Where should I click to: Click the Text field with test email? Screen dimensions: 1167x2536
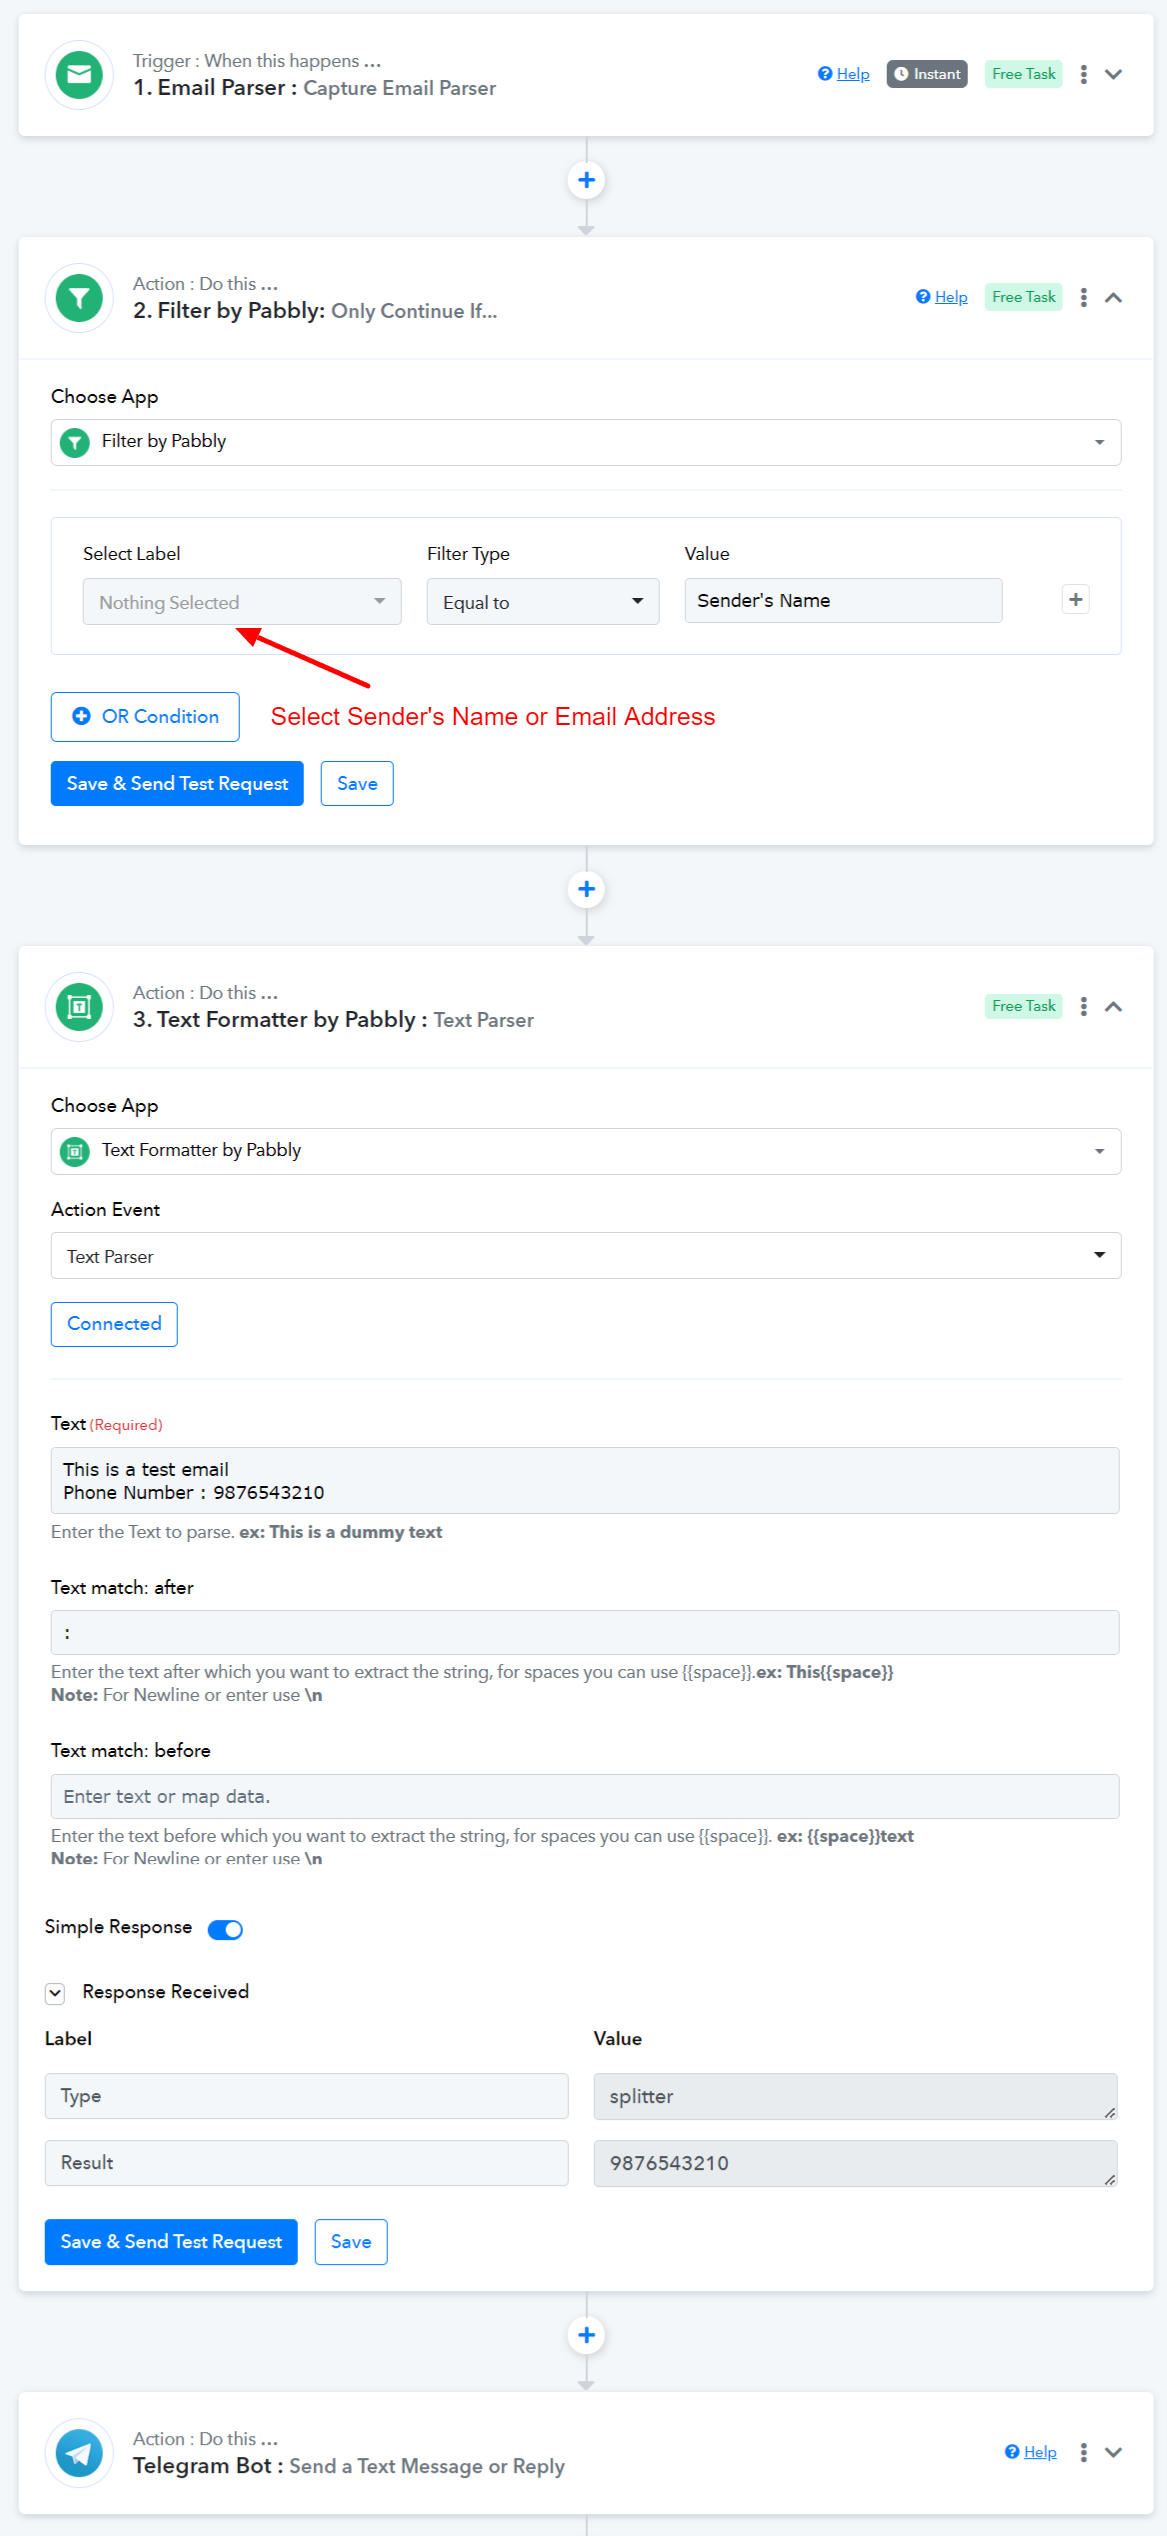pyautogui.click(x=585, y=1481)
